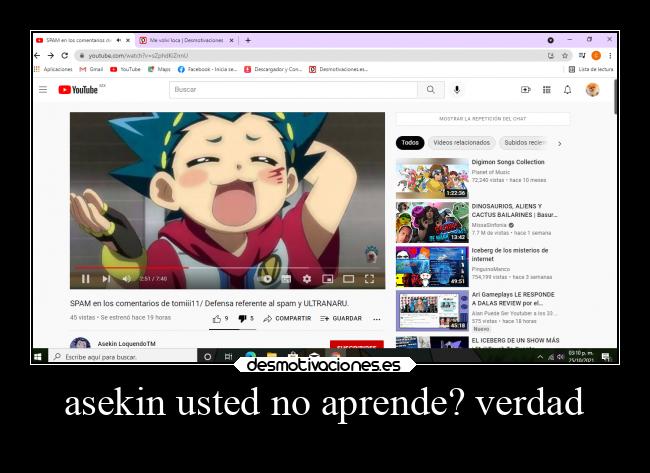Click COMPARTIR to share the video
This screenshot has height=473, width=650.
(287, 318)
